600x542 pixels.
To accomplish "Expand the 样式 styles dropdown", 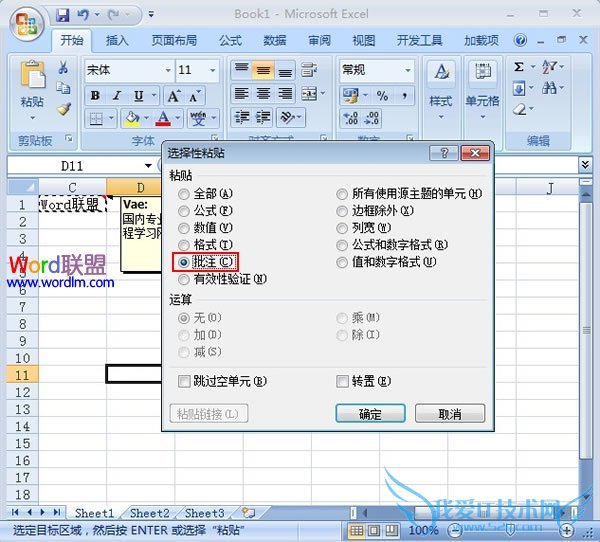I will [441, 116].
